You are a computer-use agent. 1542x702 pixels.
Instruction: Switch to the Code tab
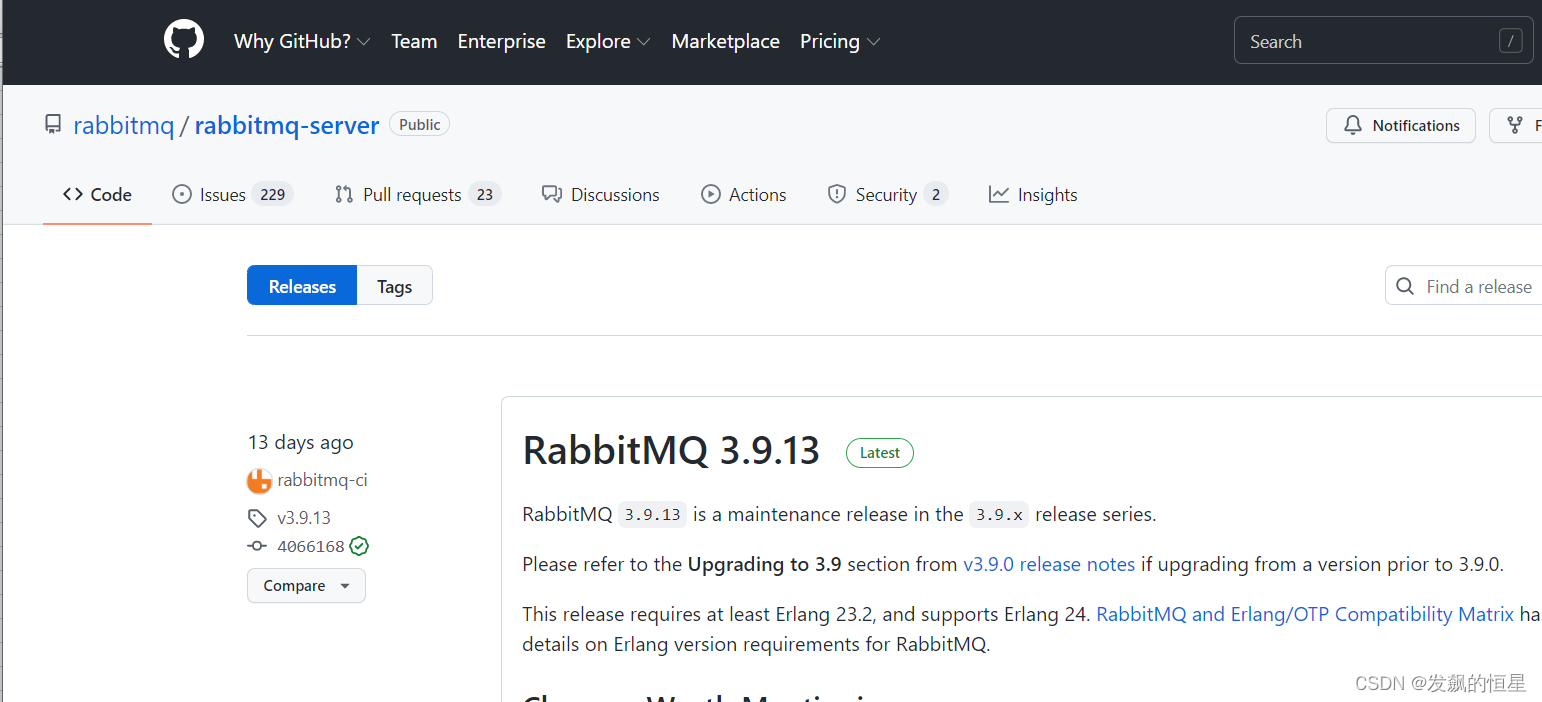click(97, 195)
